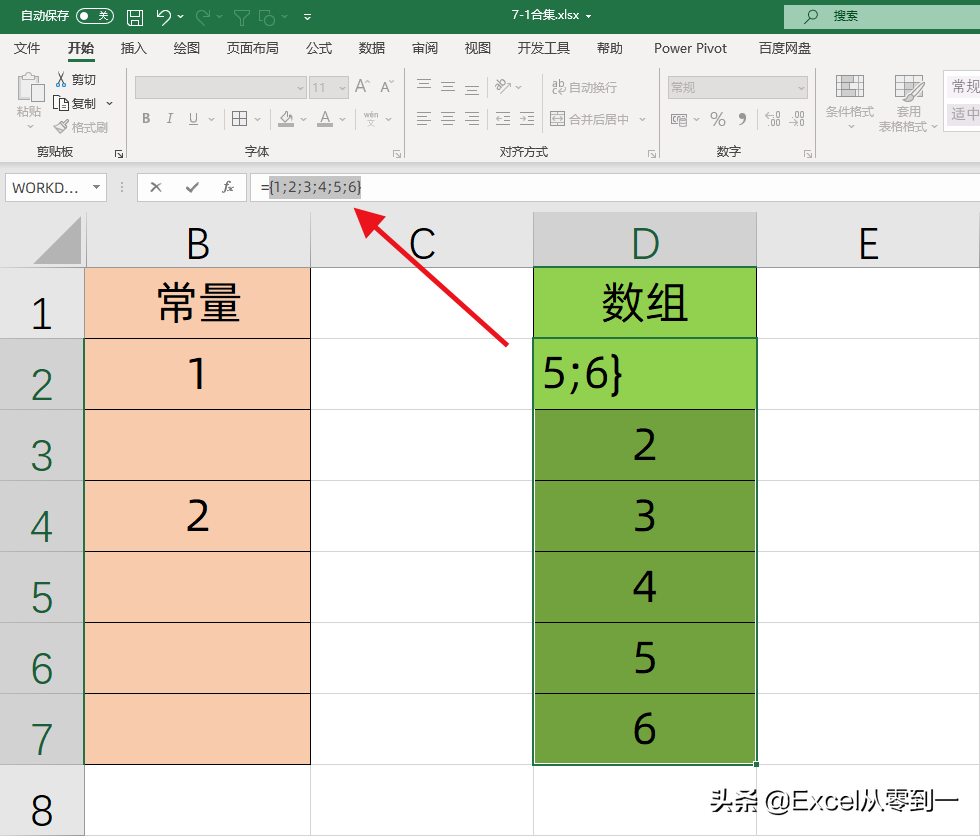The image size is (980, 836).
Task: Switch to the 开发工具 tab
Action: [x=544, y=48]
